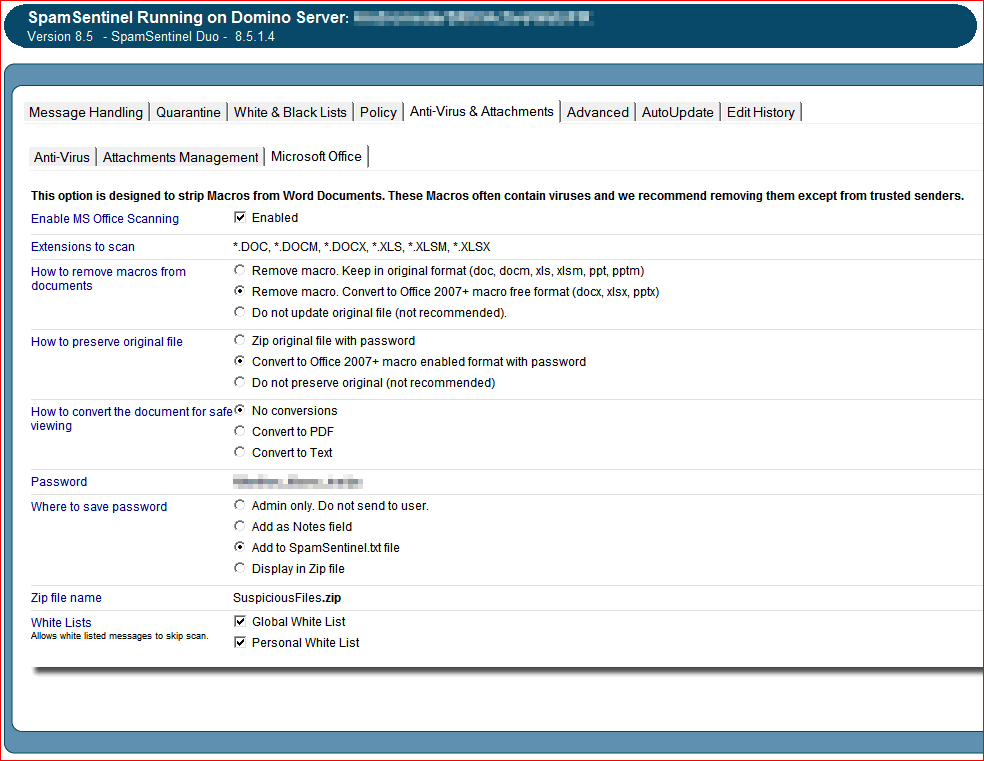
Task: Select the Microsoft Office sub-tab
Action: [316, 157]
